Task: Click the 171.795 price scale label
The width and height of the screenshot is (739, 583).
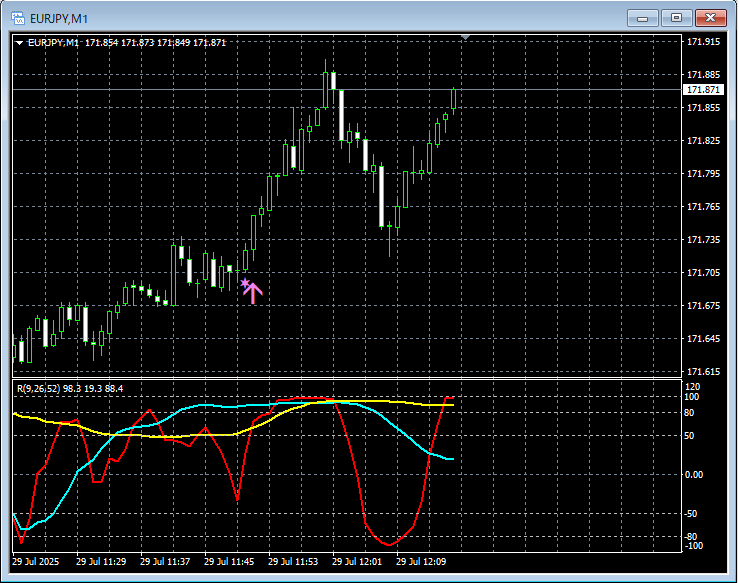Action: click(703, 174)
